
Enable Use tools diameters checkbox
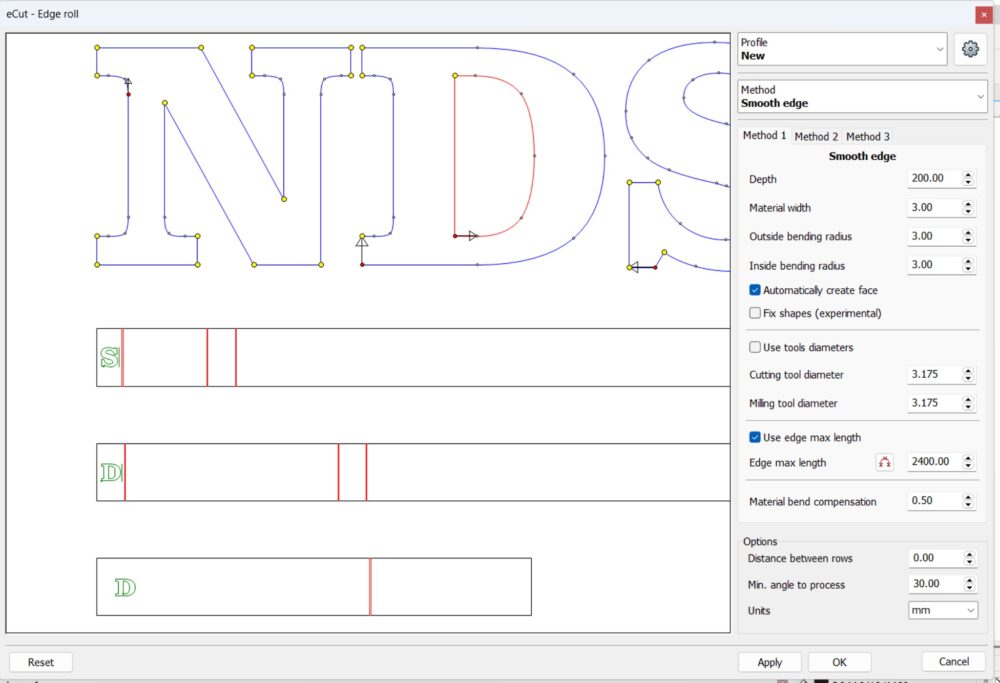click(755, 347)
